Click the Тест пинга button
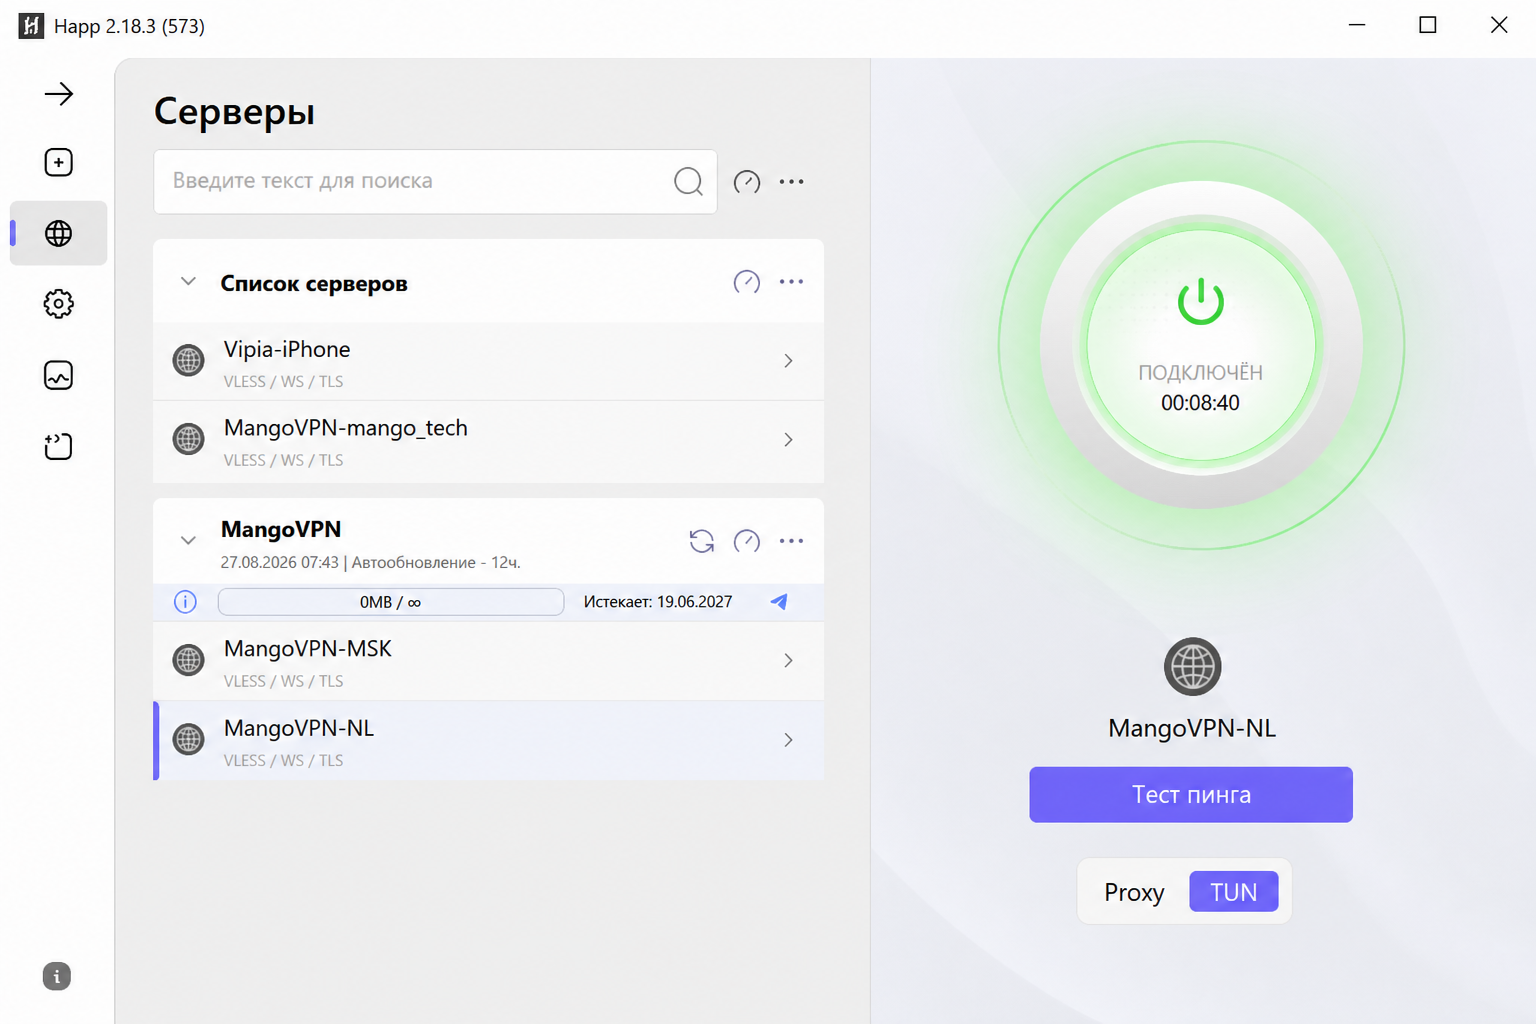Image resolution: width=1536 pixels, height=1024 pixels. [1191, 795]
